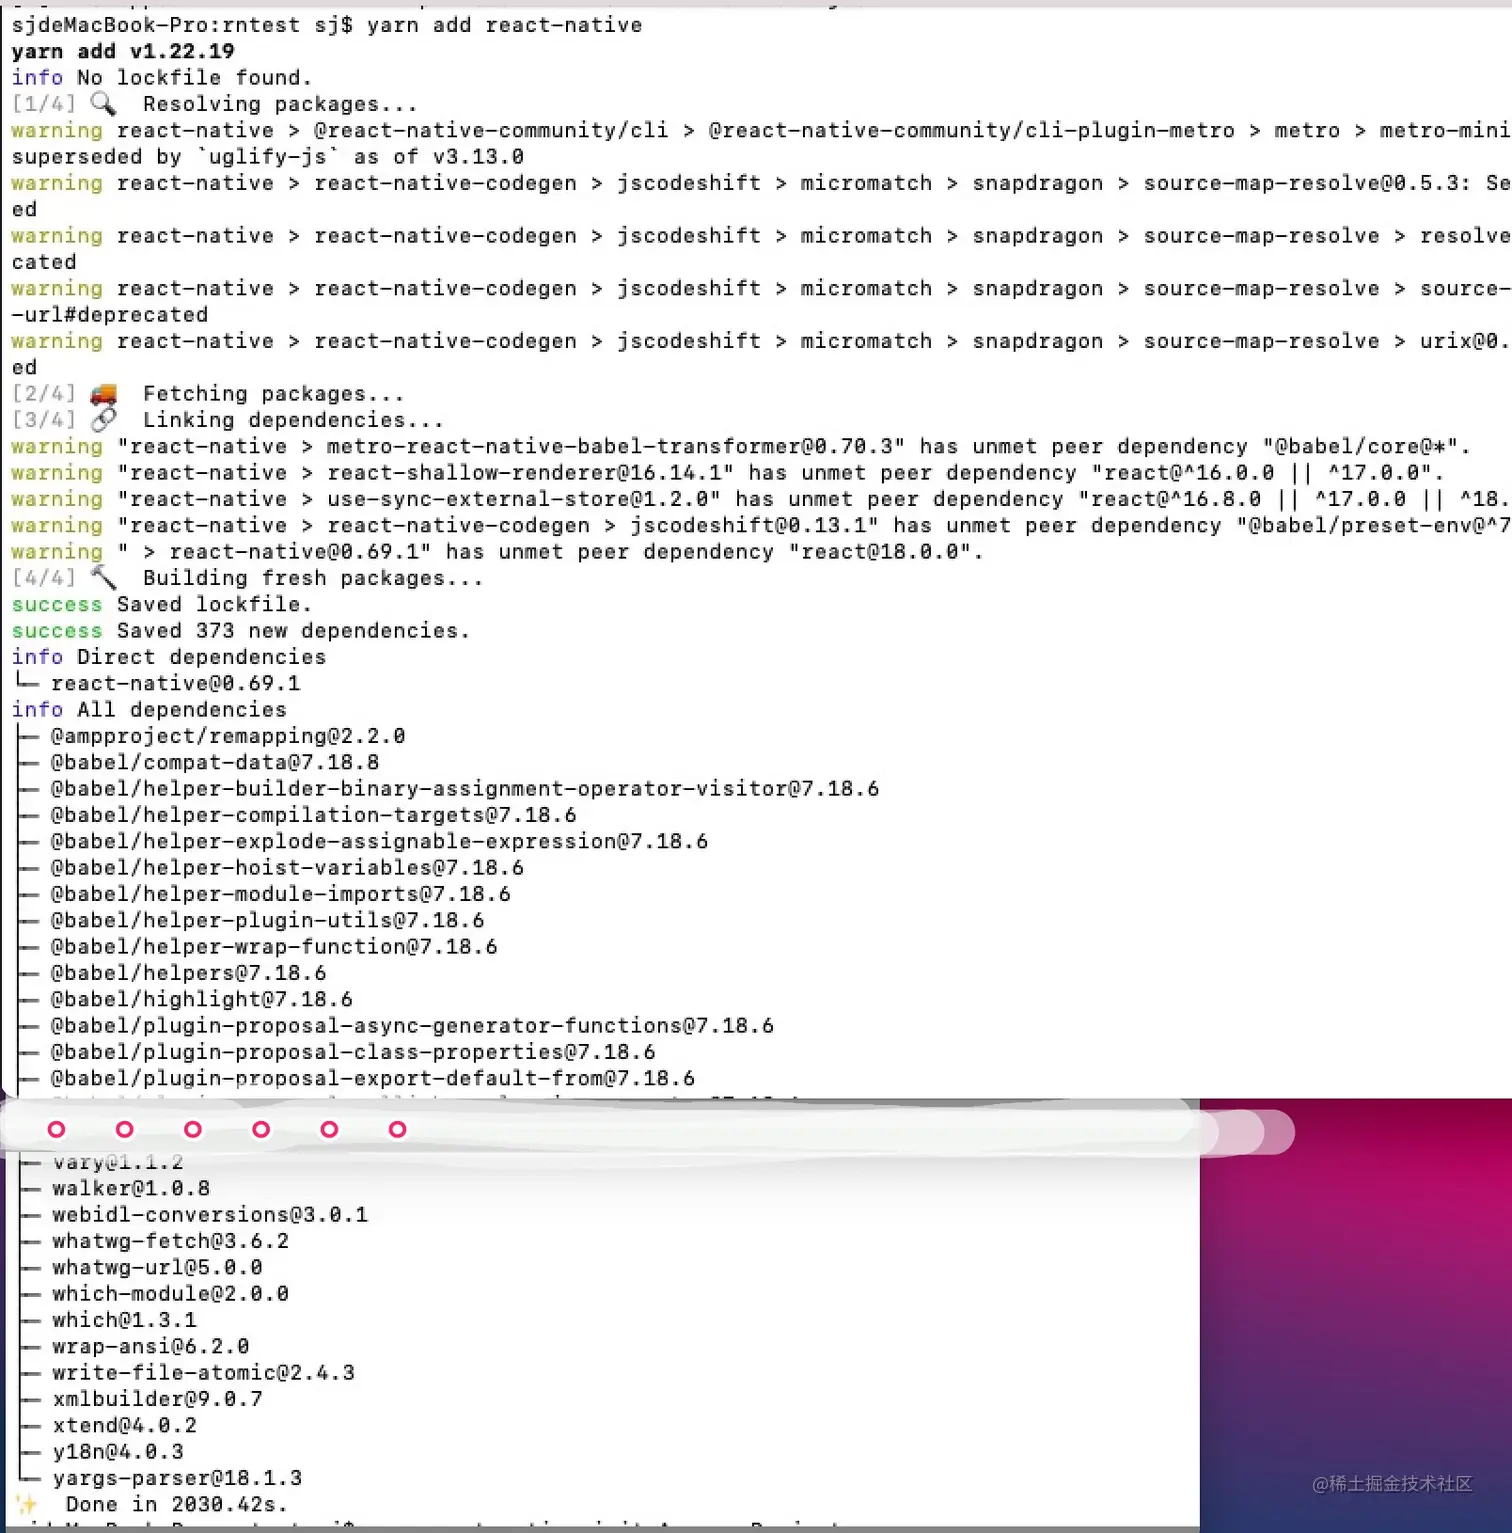Click 'superseded by `uglify-js` as of v3.13.0'
1512x1533 pixels.
[268, 157]
